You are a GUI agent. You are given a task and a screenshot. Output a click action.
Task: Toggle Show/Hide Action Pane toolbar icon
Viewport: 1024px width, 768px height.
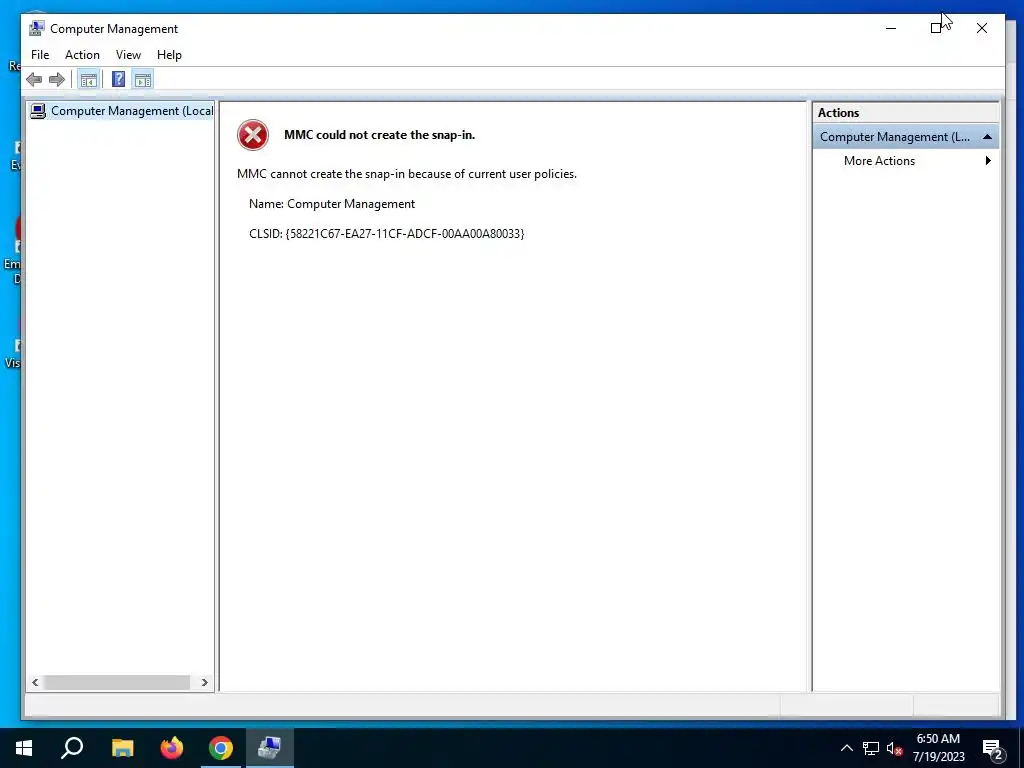(x=143, y=80)
